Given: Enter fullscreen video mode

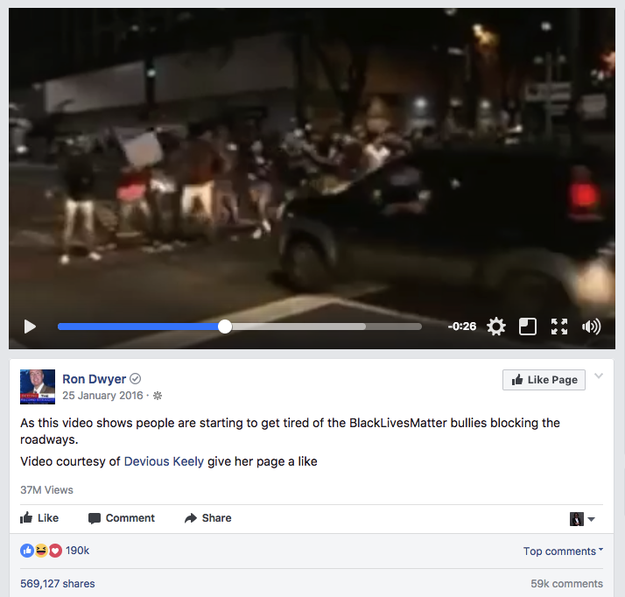Looking at the screenshot, I should [x=559, y=326].
